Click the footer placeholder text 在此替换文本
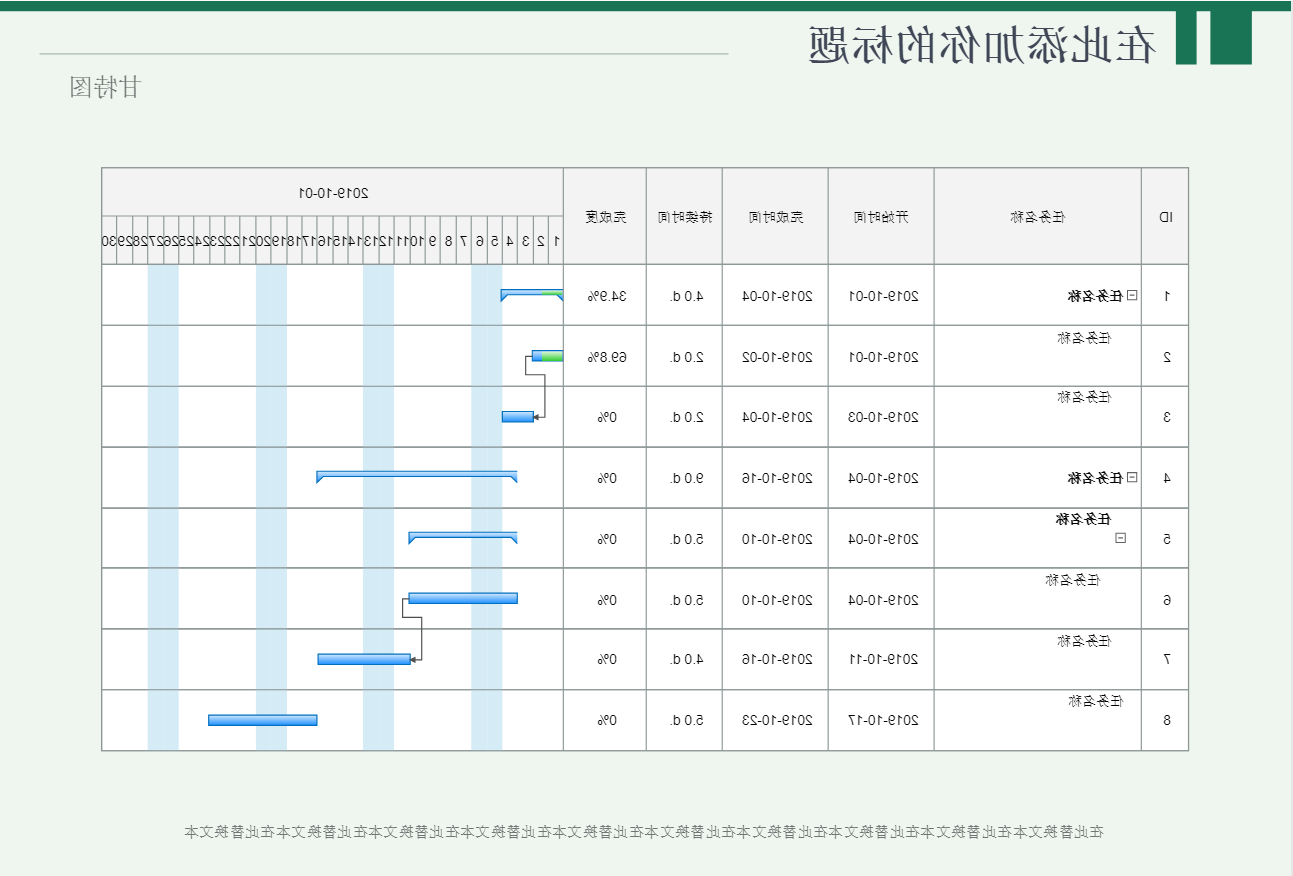Screen dimensions: 1293x876 pos(644,831)
